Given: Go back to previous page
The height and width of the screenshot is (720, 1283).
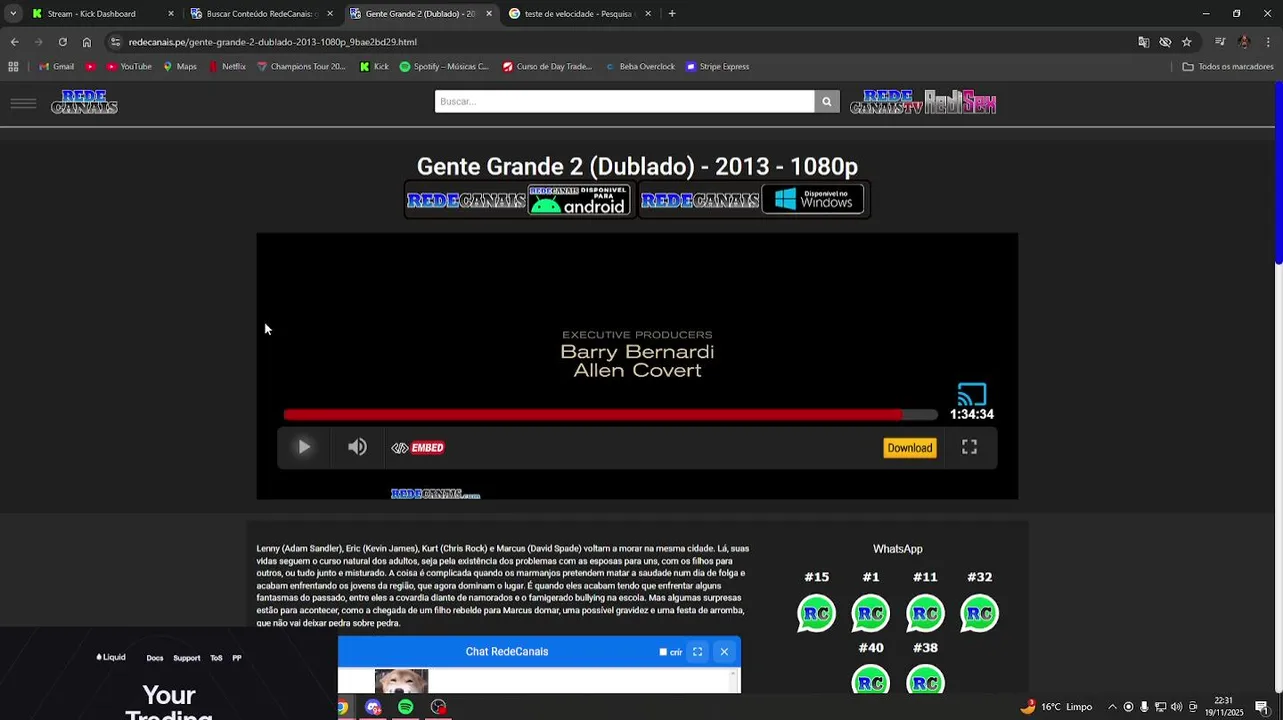Looking at the screenshot, I should [x=14, y=42].
